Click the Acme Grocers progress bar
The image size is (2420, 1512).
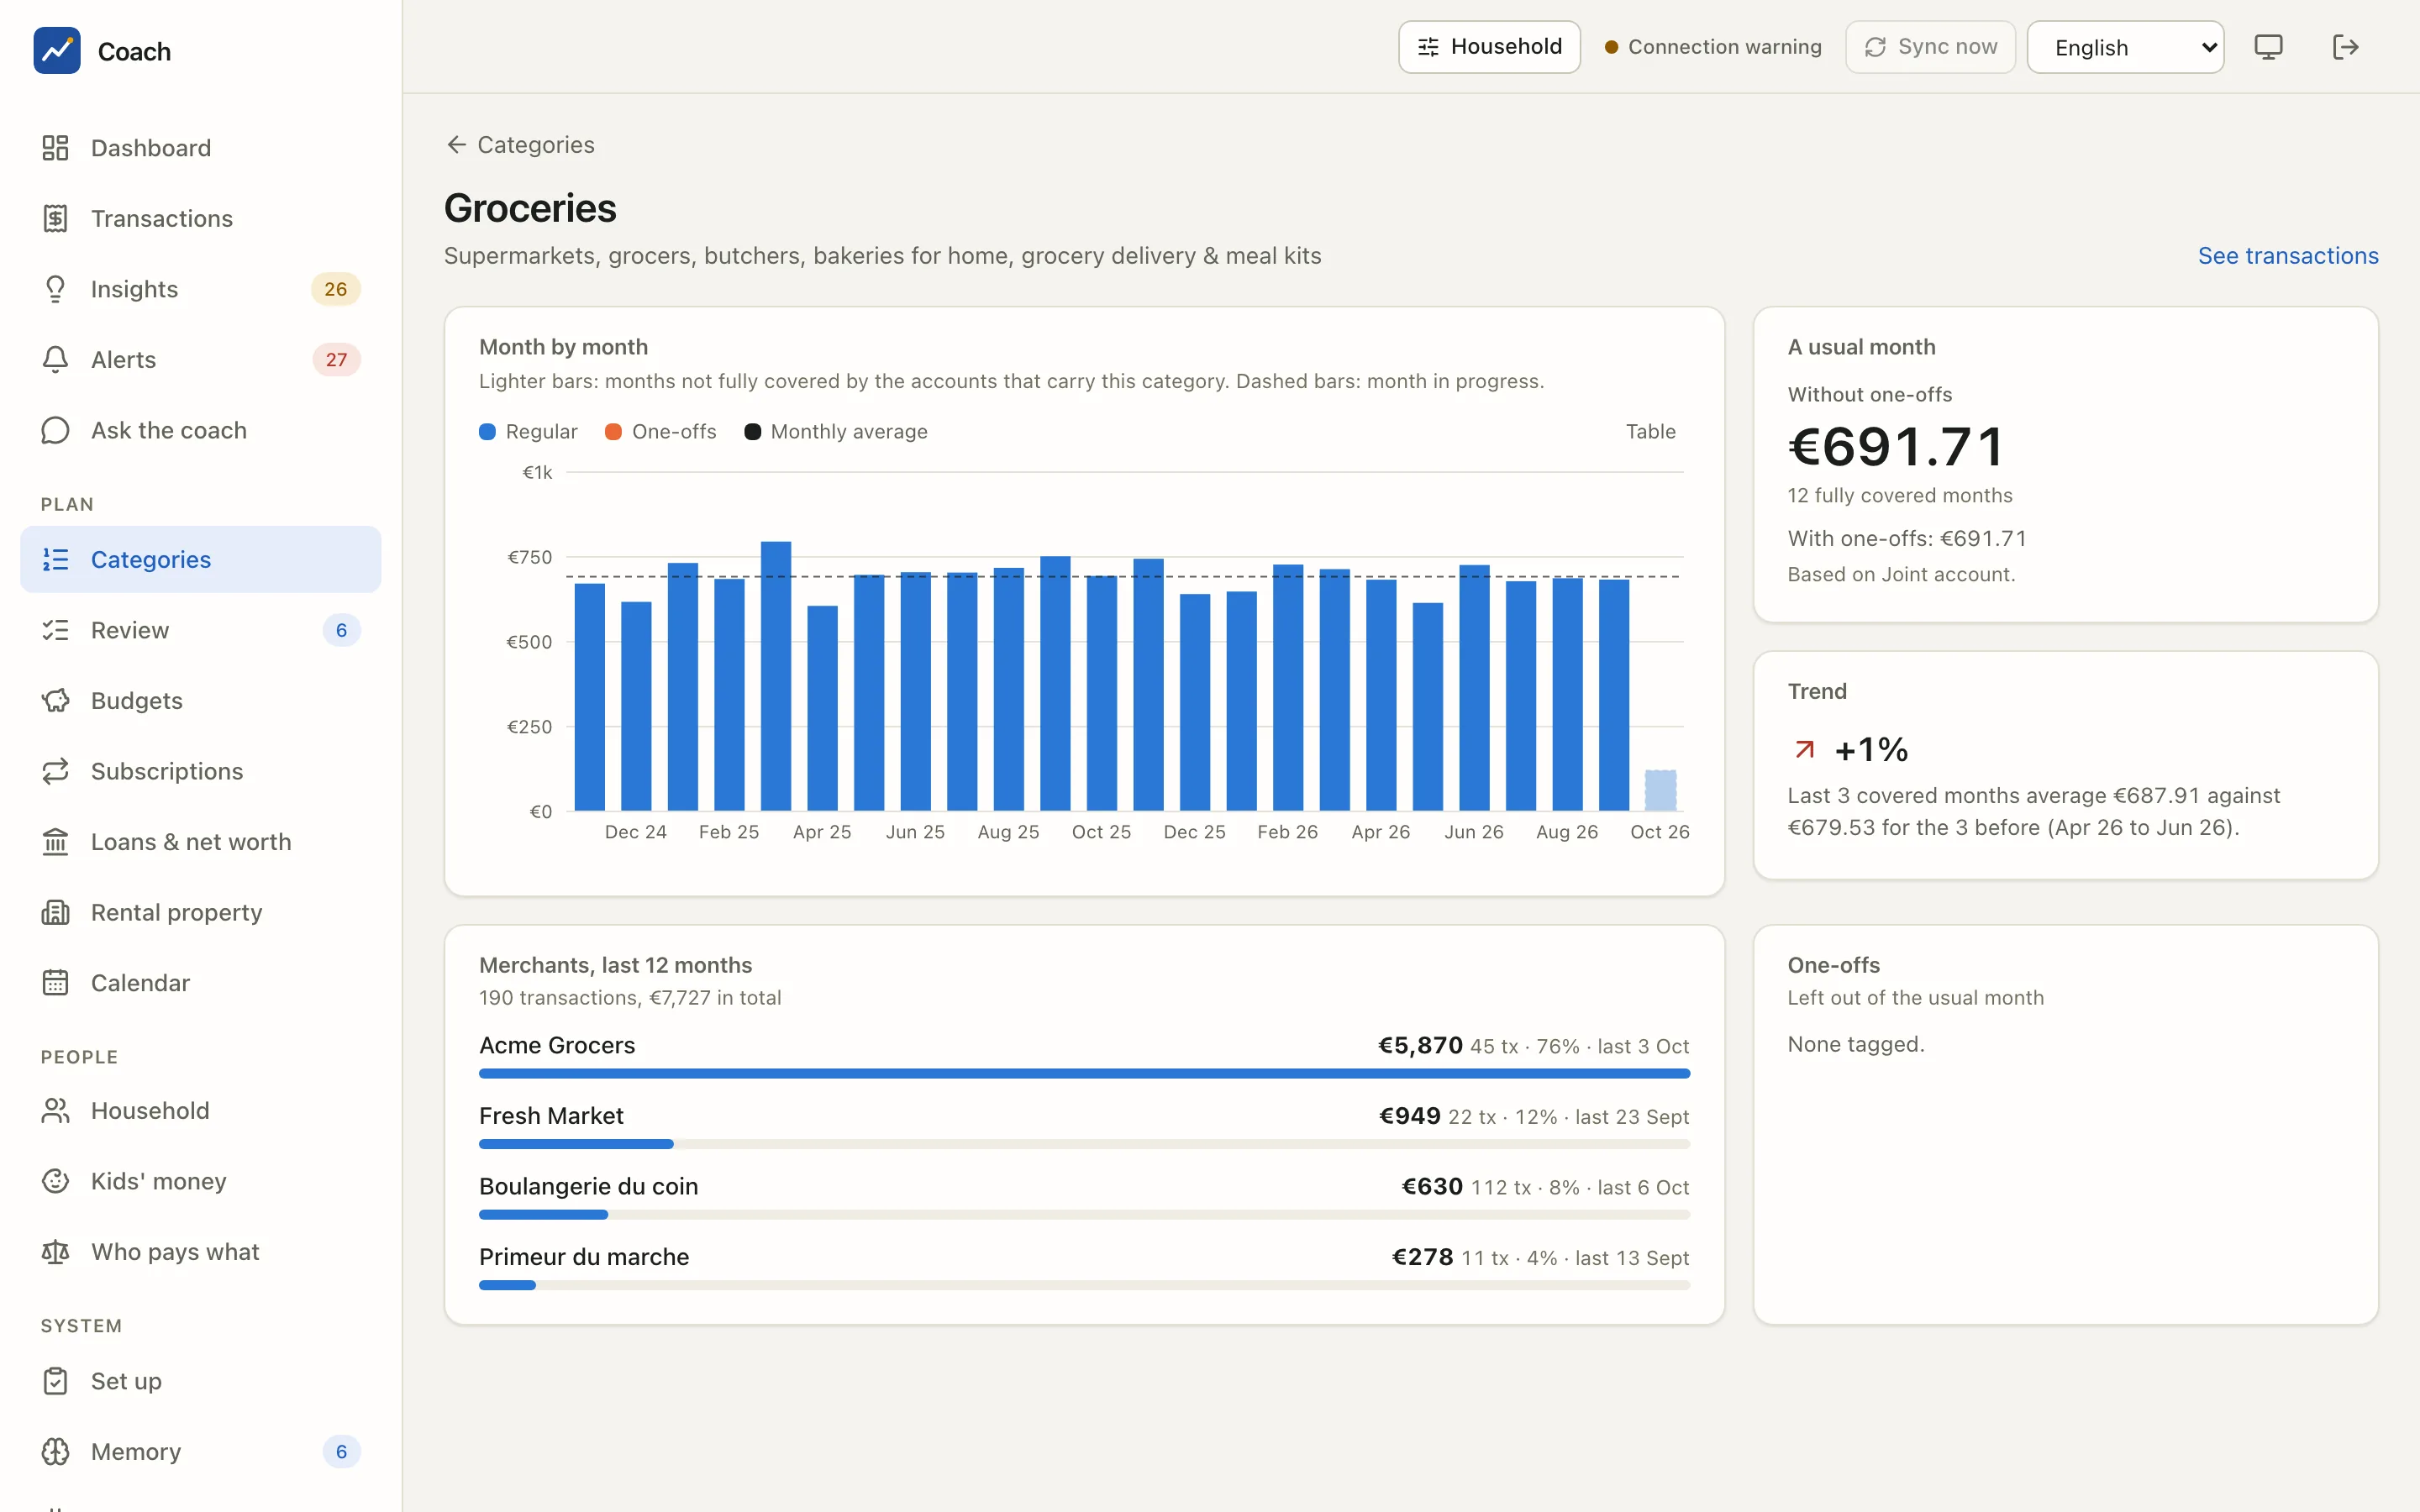1084,1074
